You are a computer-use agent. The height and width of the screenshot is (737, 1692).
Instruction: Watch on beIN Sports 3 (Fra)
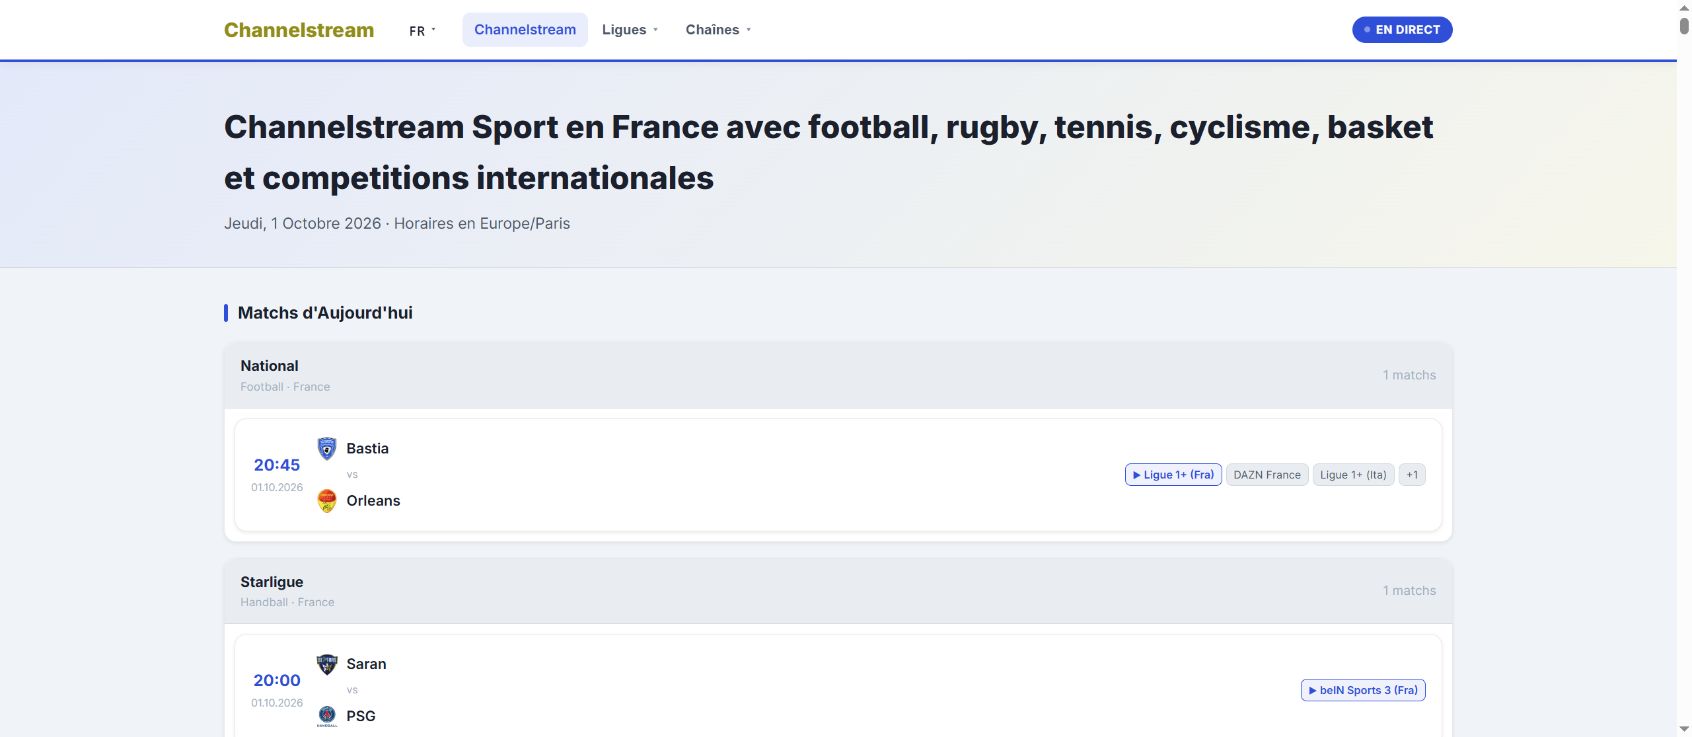point(1363,690)
